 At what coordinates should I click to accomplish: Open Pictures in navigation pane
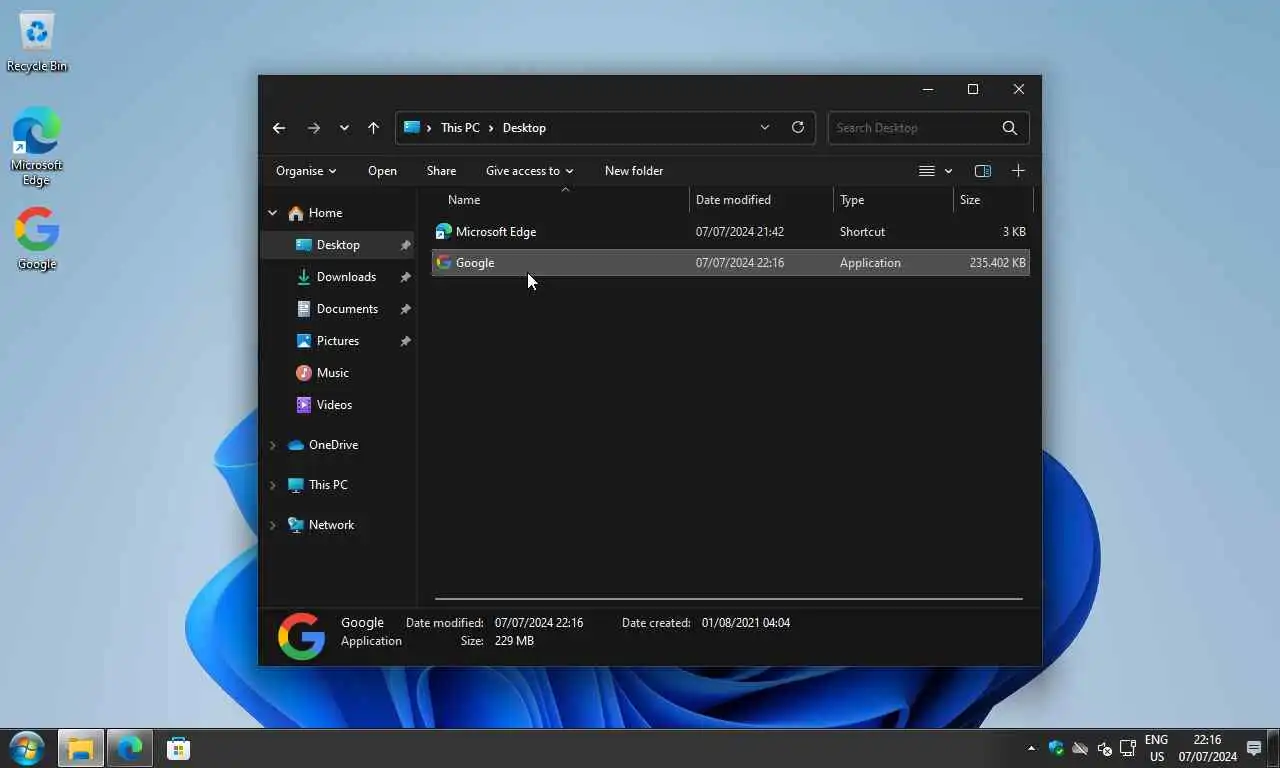337,341
